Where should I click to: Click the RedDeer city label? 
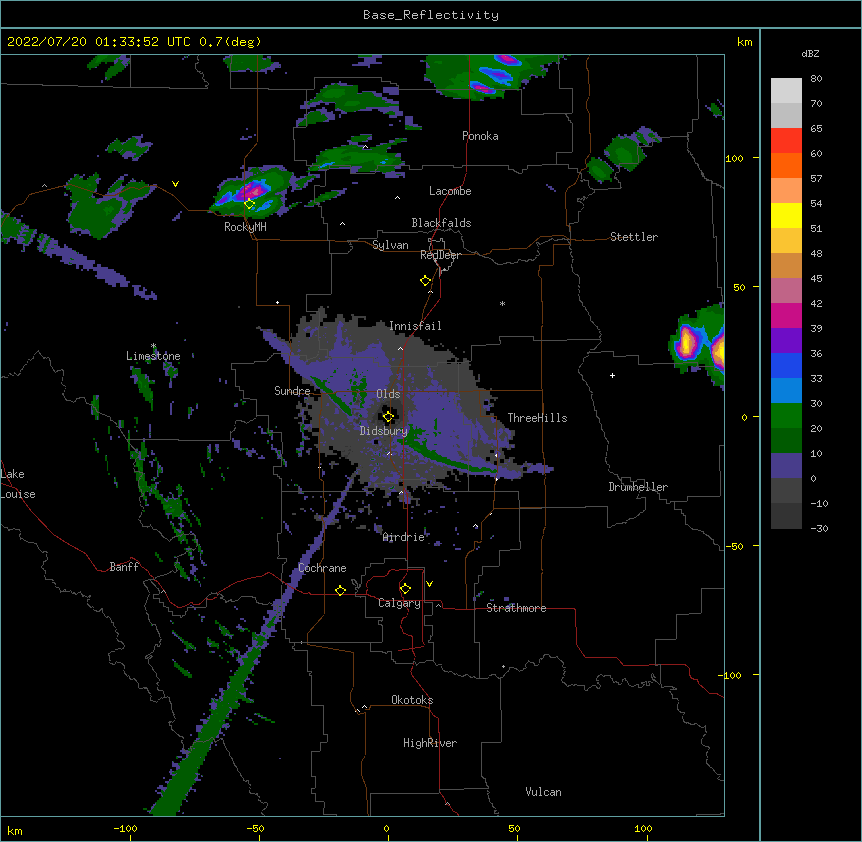coord(440,255)
